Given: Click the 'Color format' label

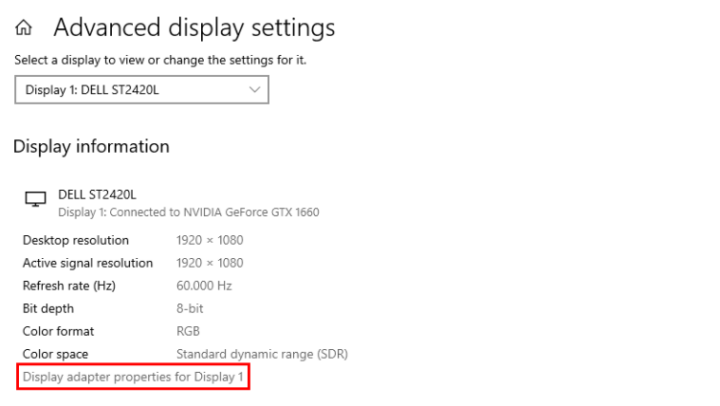Looking at the screenshot, I should coord(58,331).
